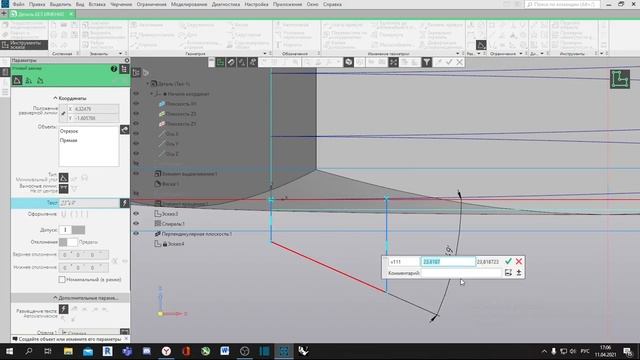Toggle Отклонения / Пределы switch
Image resolution: width=640 pixels, height=360 pixels.
68,242
